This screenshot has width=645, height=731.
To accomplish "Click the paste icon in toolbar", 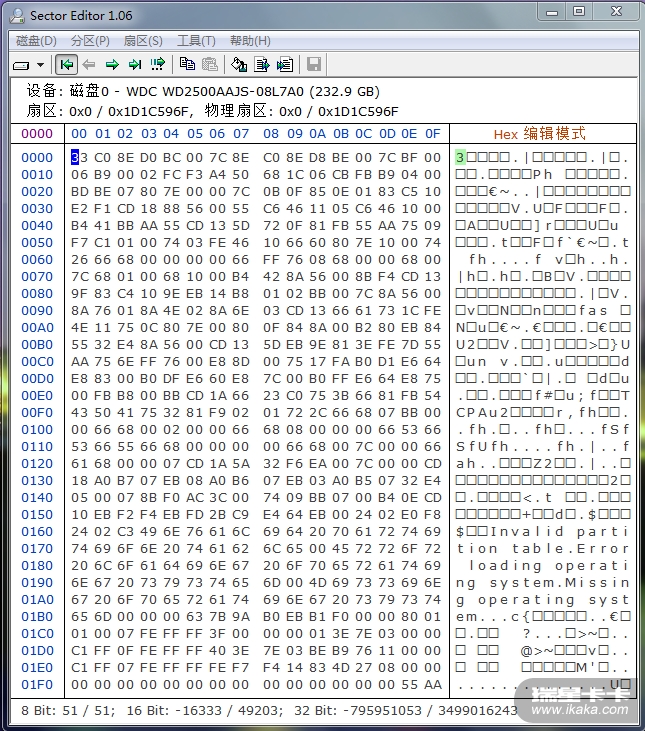I will coord(210,64).
